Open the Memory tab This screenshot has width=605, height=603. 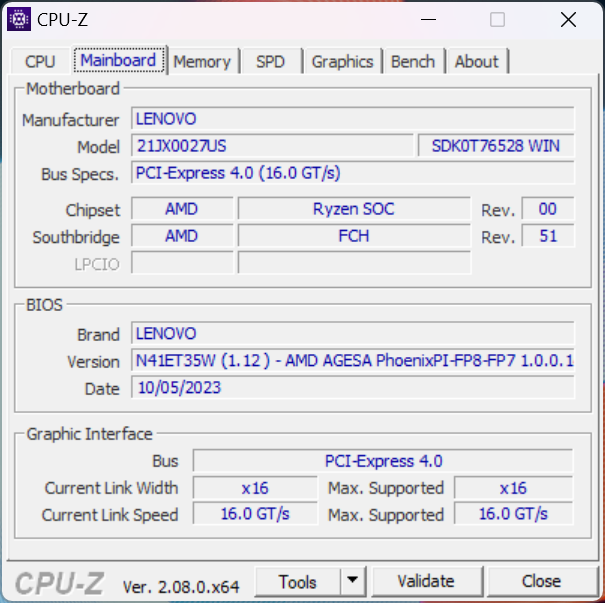point(202,61)
